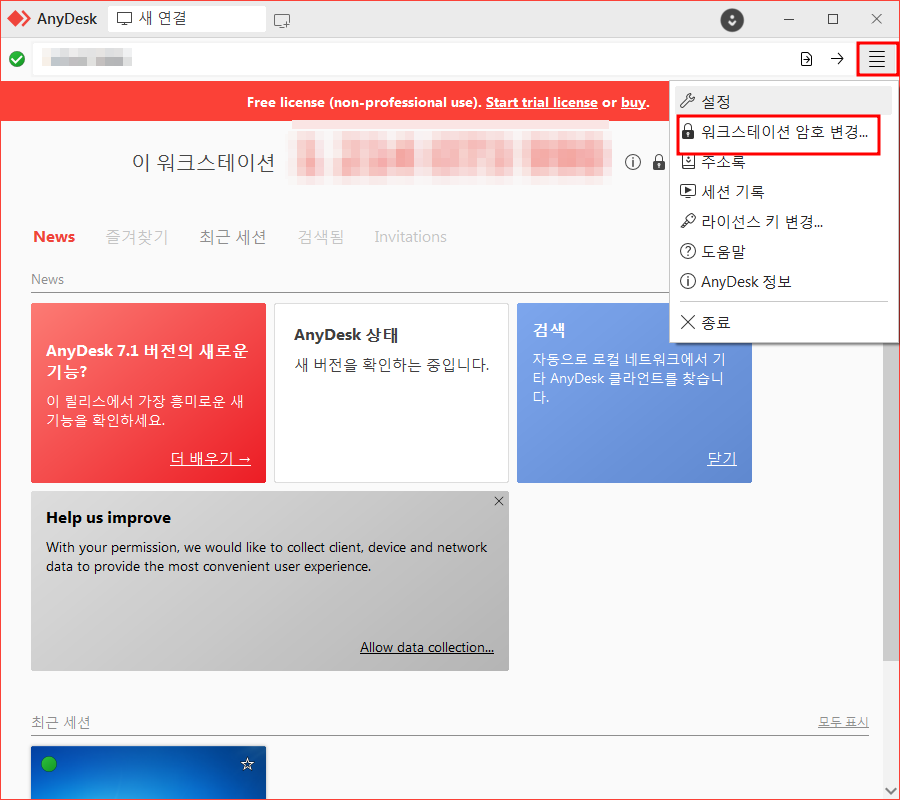900x800 pixels.
Task: Switch to the 즐겨찾기 tab
Action: click(x=136, y=236)
